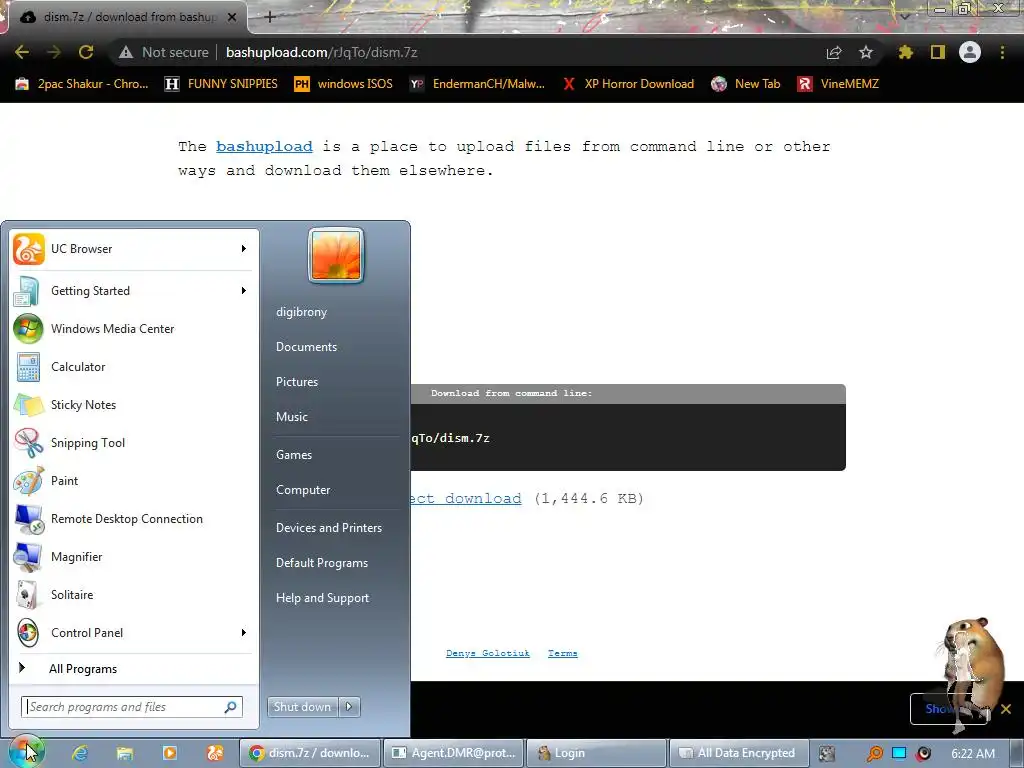Open Paint from Start menu
Screen dimensions: 1024x768
[x=133, y=481]
